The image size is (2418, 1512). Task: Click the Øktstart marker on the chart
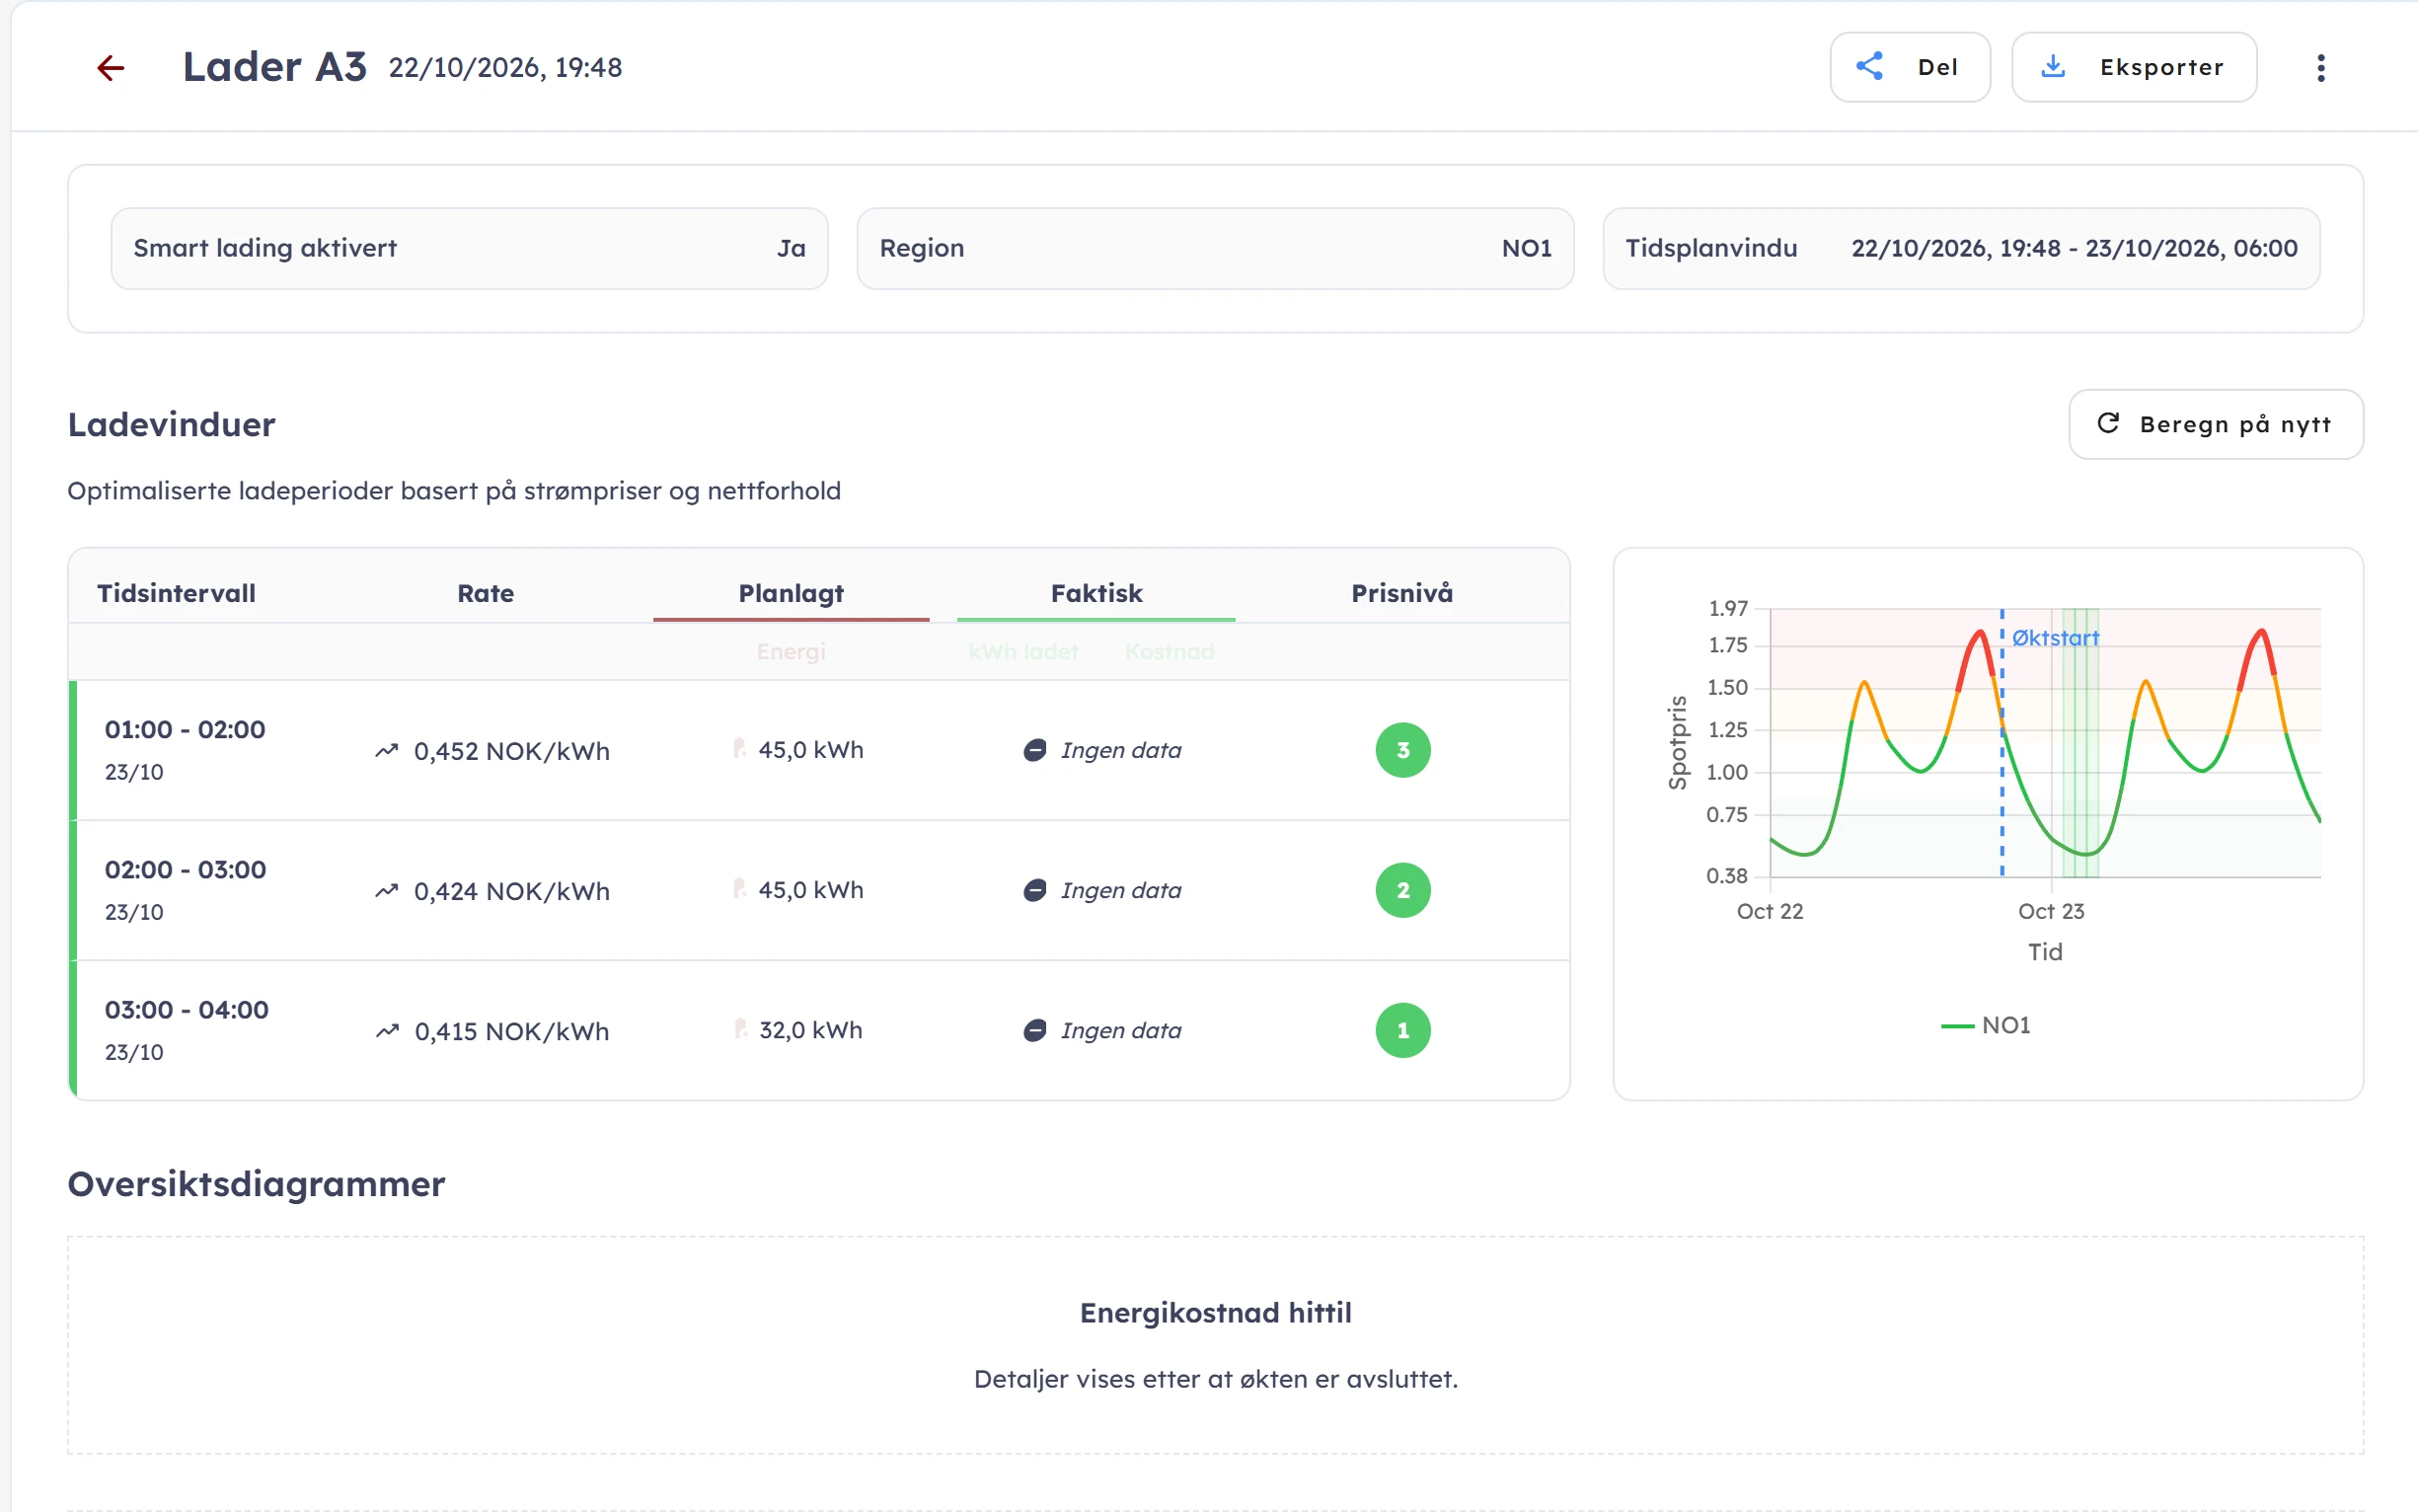(x=2055, y=637)
